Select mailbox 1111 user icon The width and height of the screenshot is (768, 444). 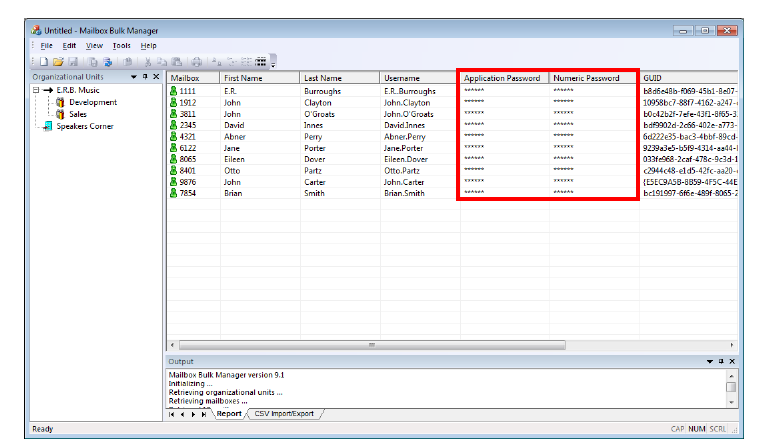pos(173,91)
